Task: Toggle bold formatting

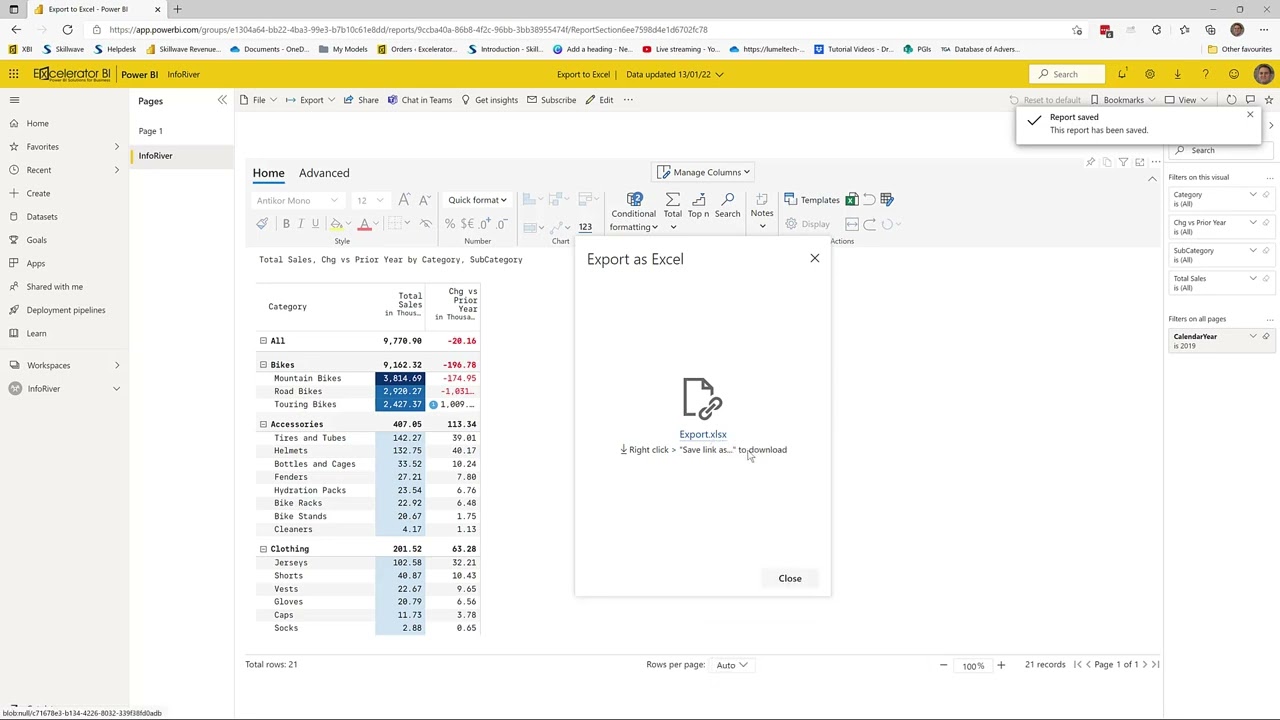Action: point(286,224)
